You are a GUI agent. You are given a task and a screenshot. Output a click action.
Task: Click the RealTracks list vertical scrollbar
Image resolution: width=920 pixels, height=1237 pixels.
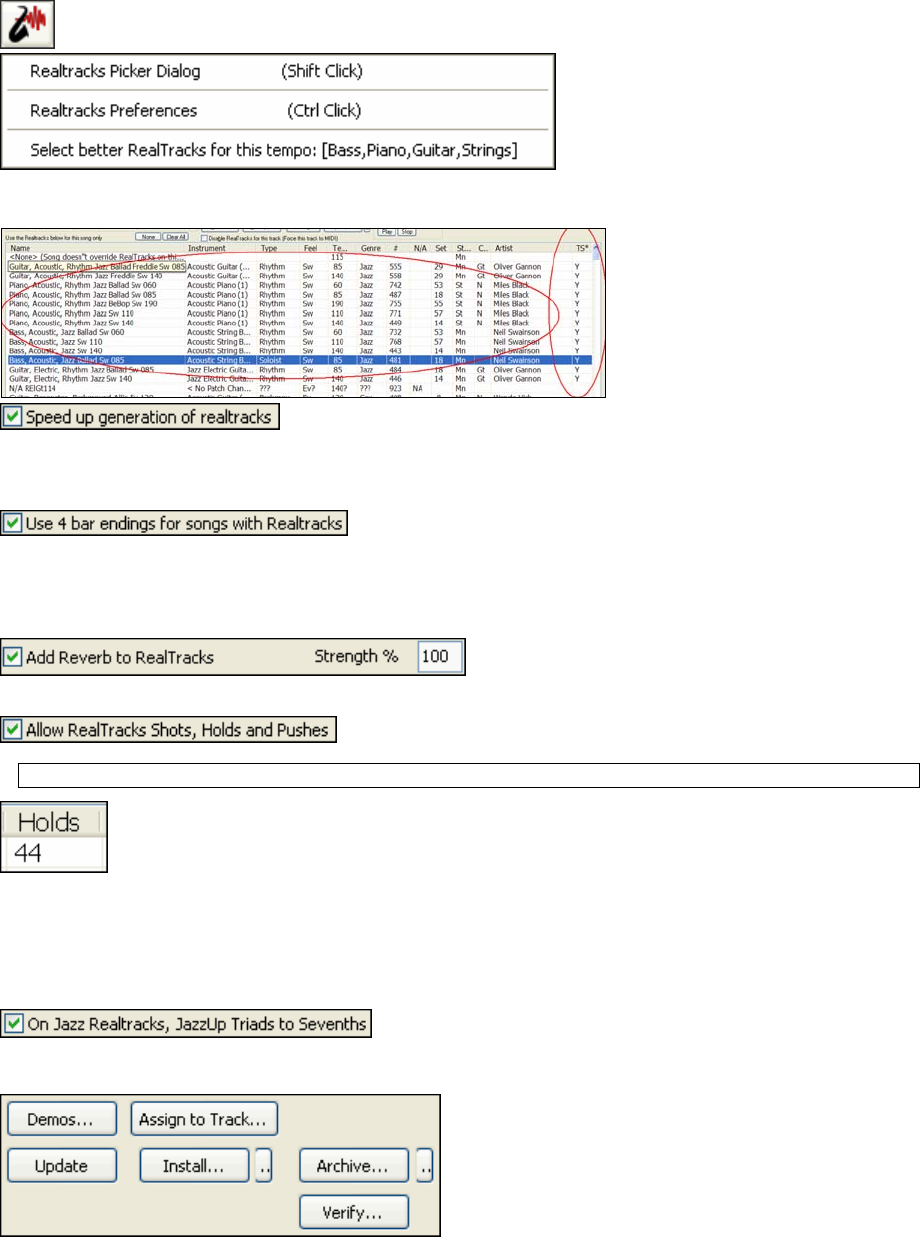598,320
